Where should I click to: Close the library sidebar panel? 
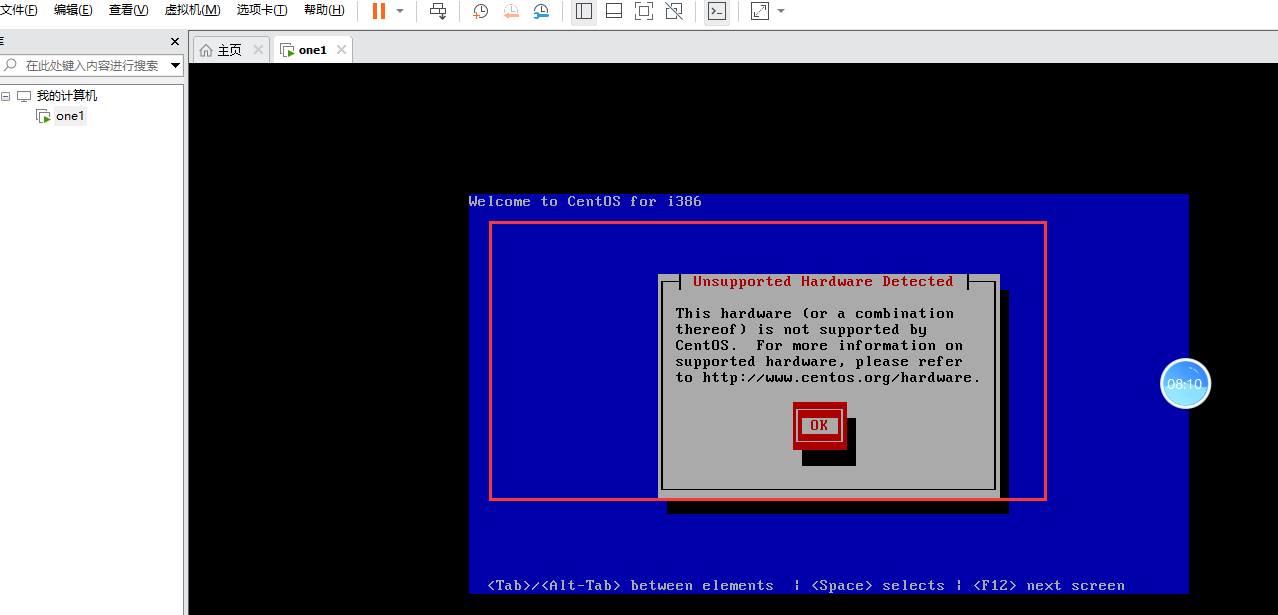[175, 42]
